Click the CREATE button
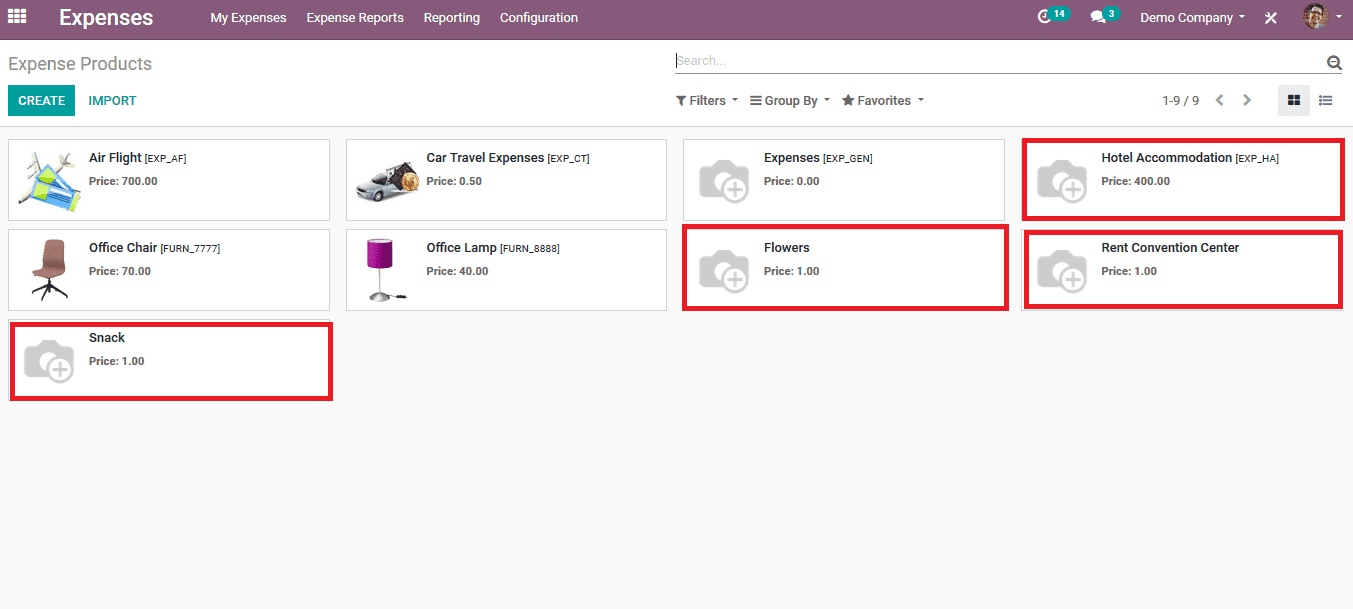This screenshot has width=1353, height=609. coord(41,100)
